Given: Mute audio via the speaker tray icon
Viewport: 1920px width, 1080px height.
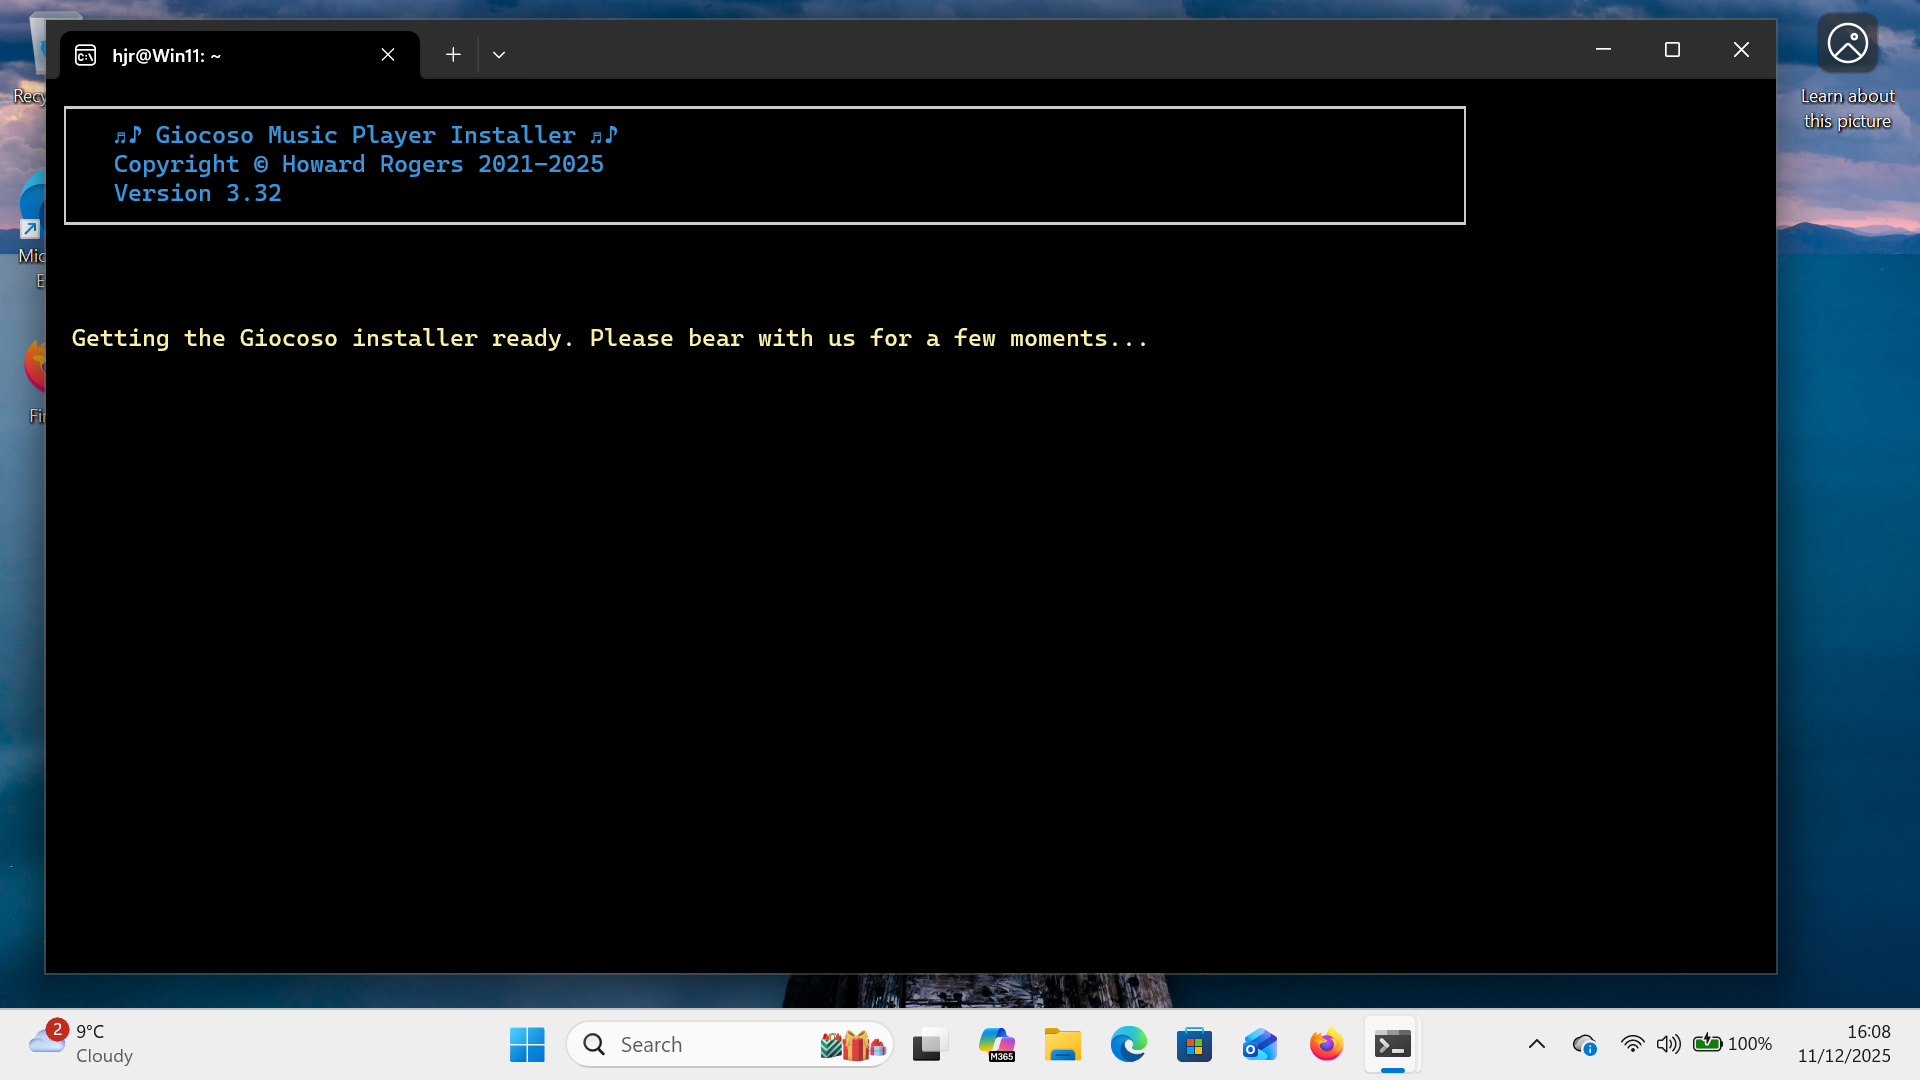Looking at the screenshot, I should point(1667,1044).
